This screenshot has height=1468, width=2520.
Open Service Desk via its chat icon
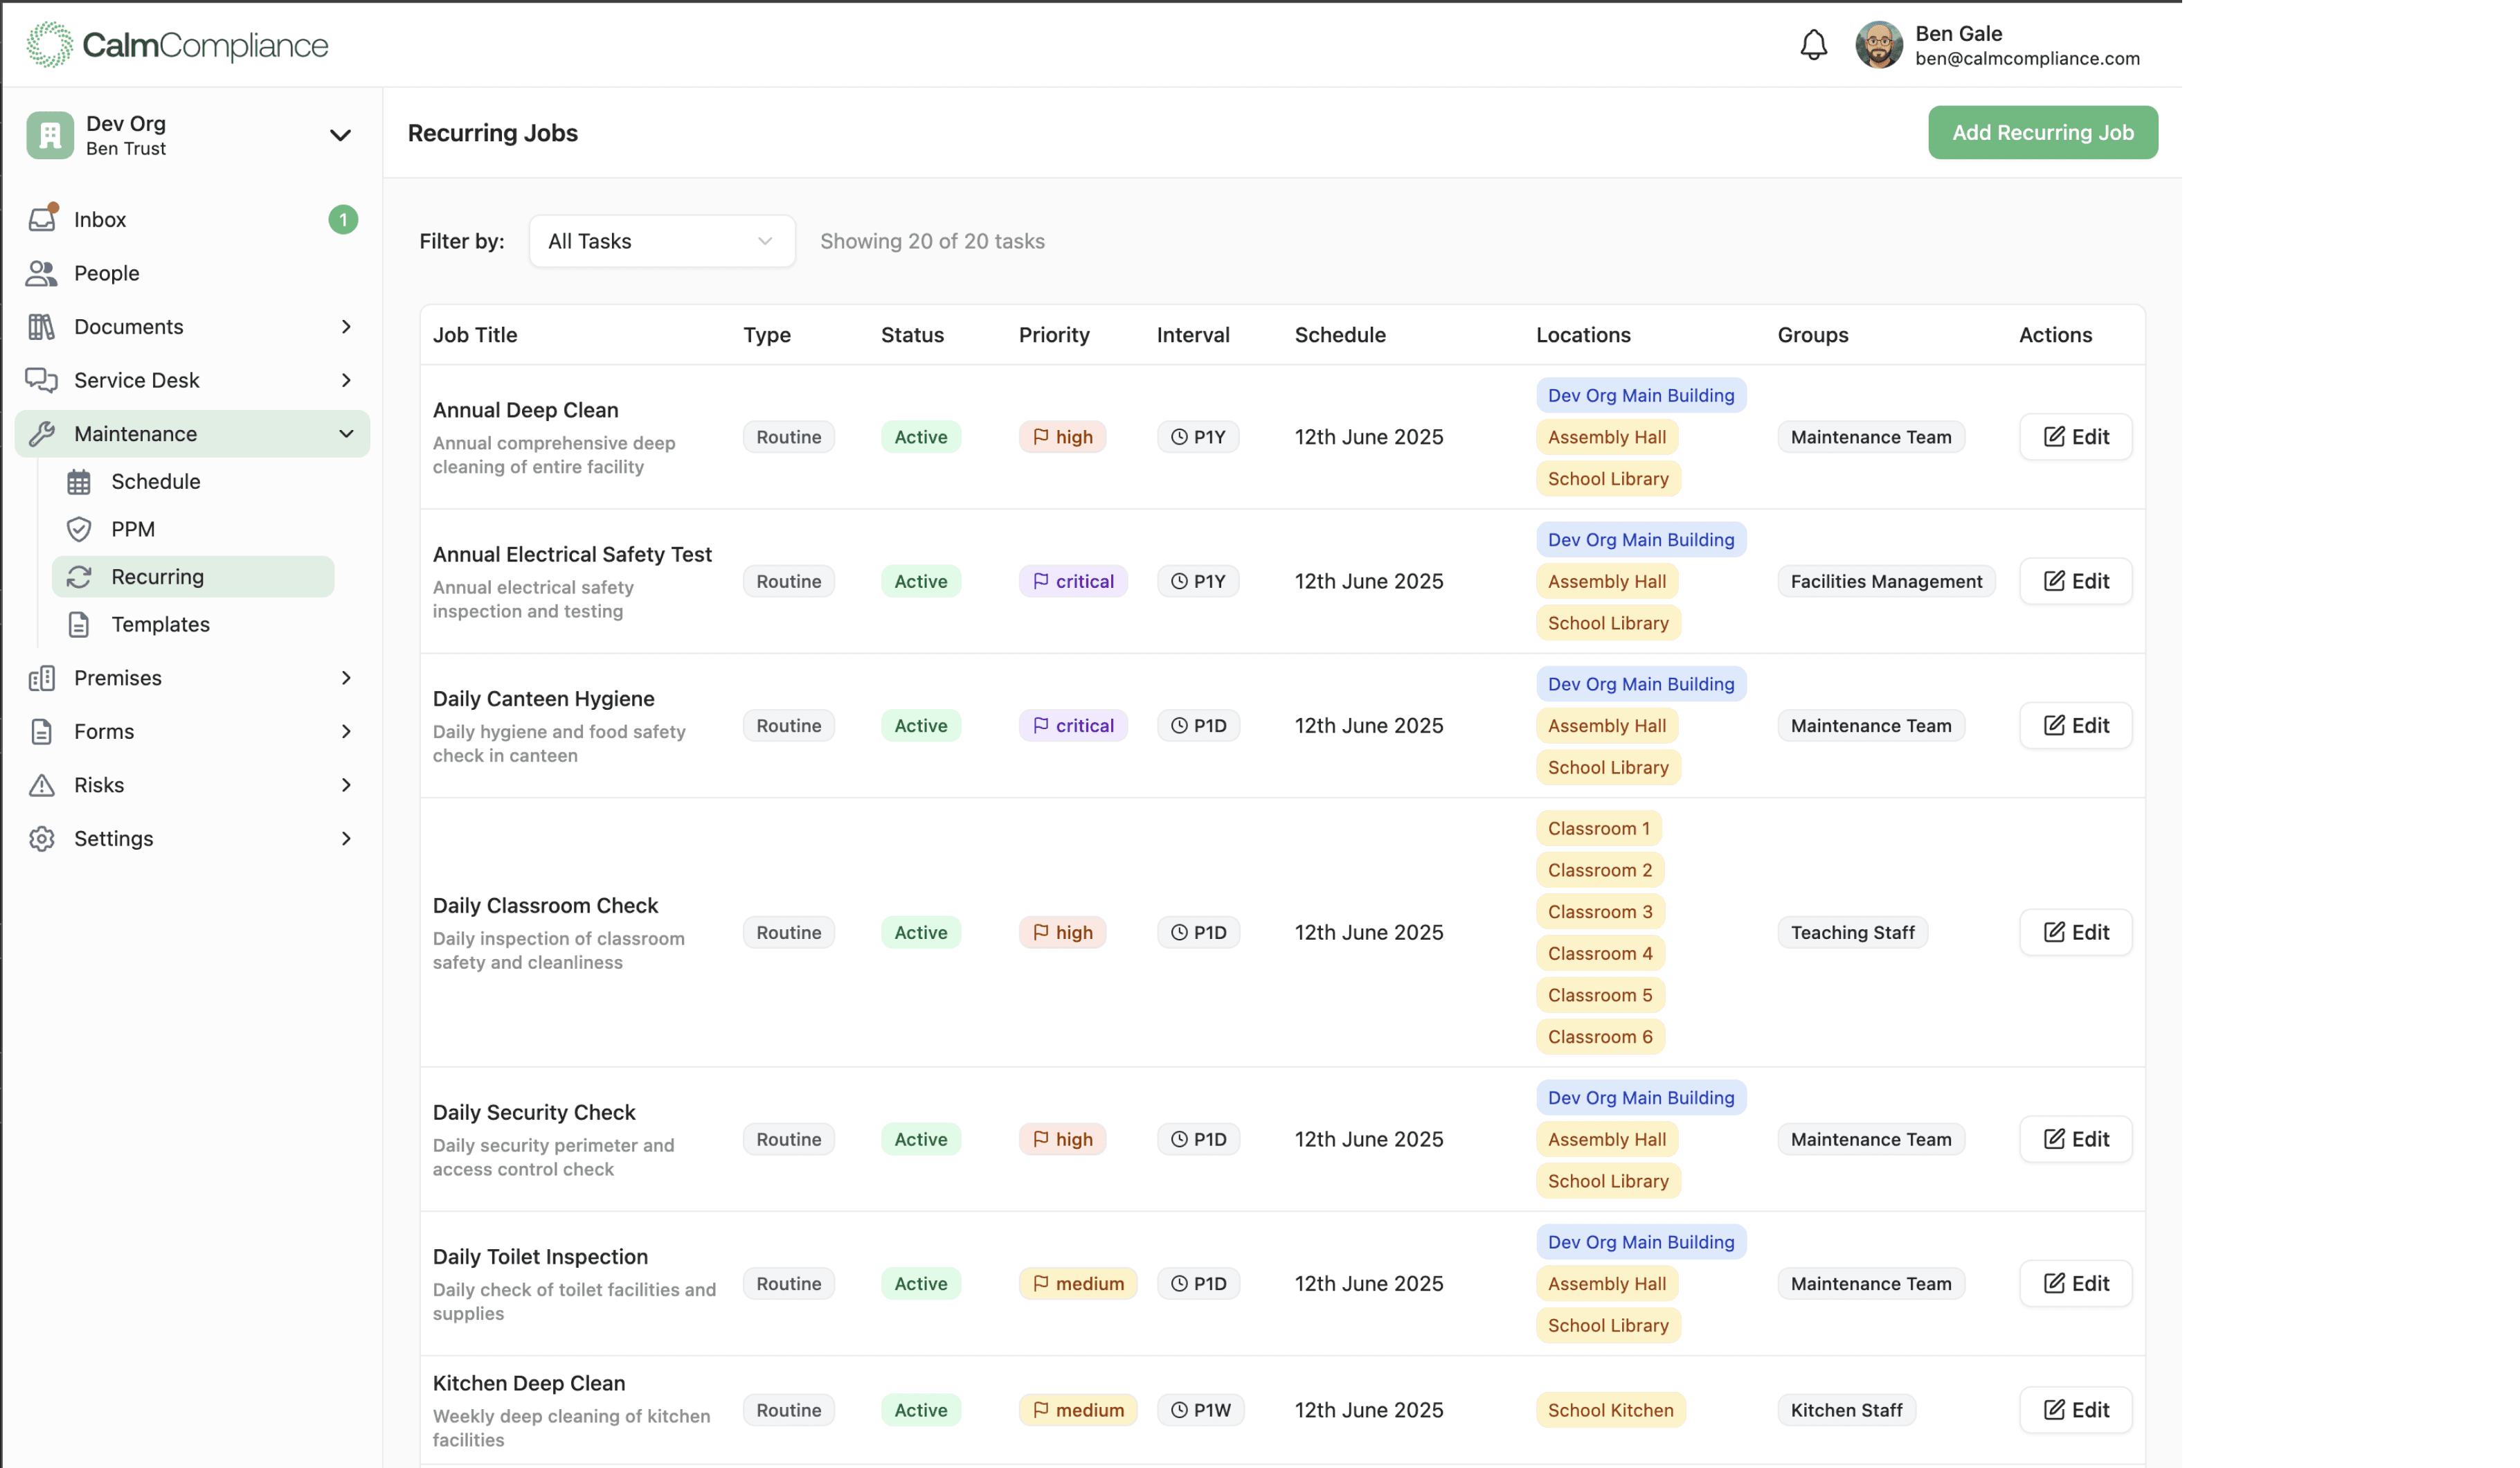[x=42, y=380]
